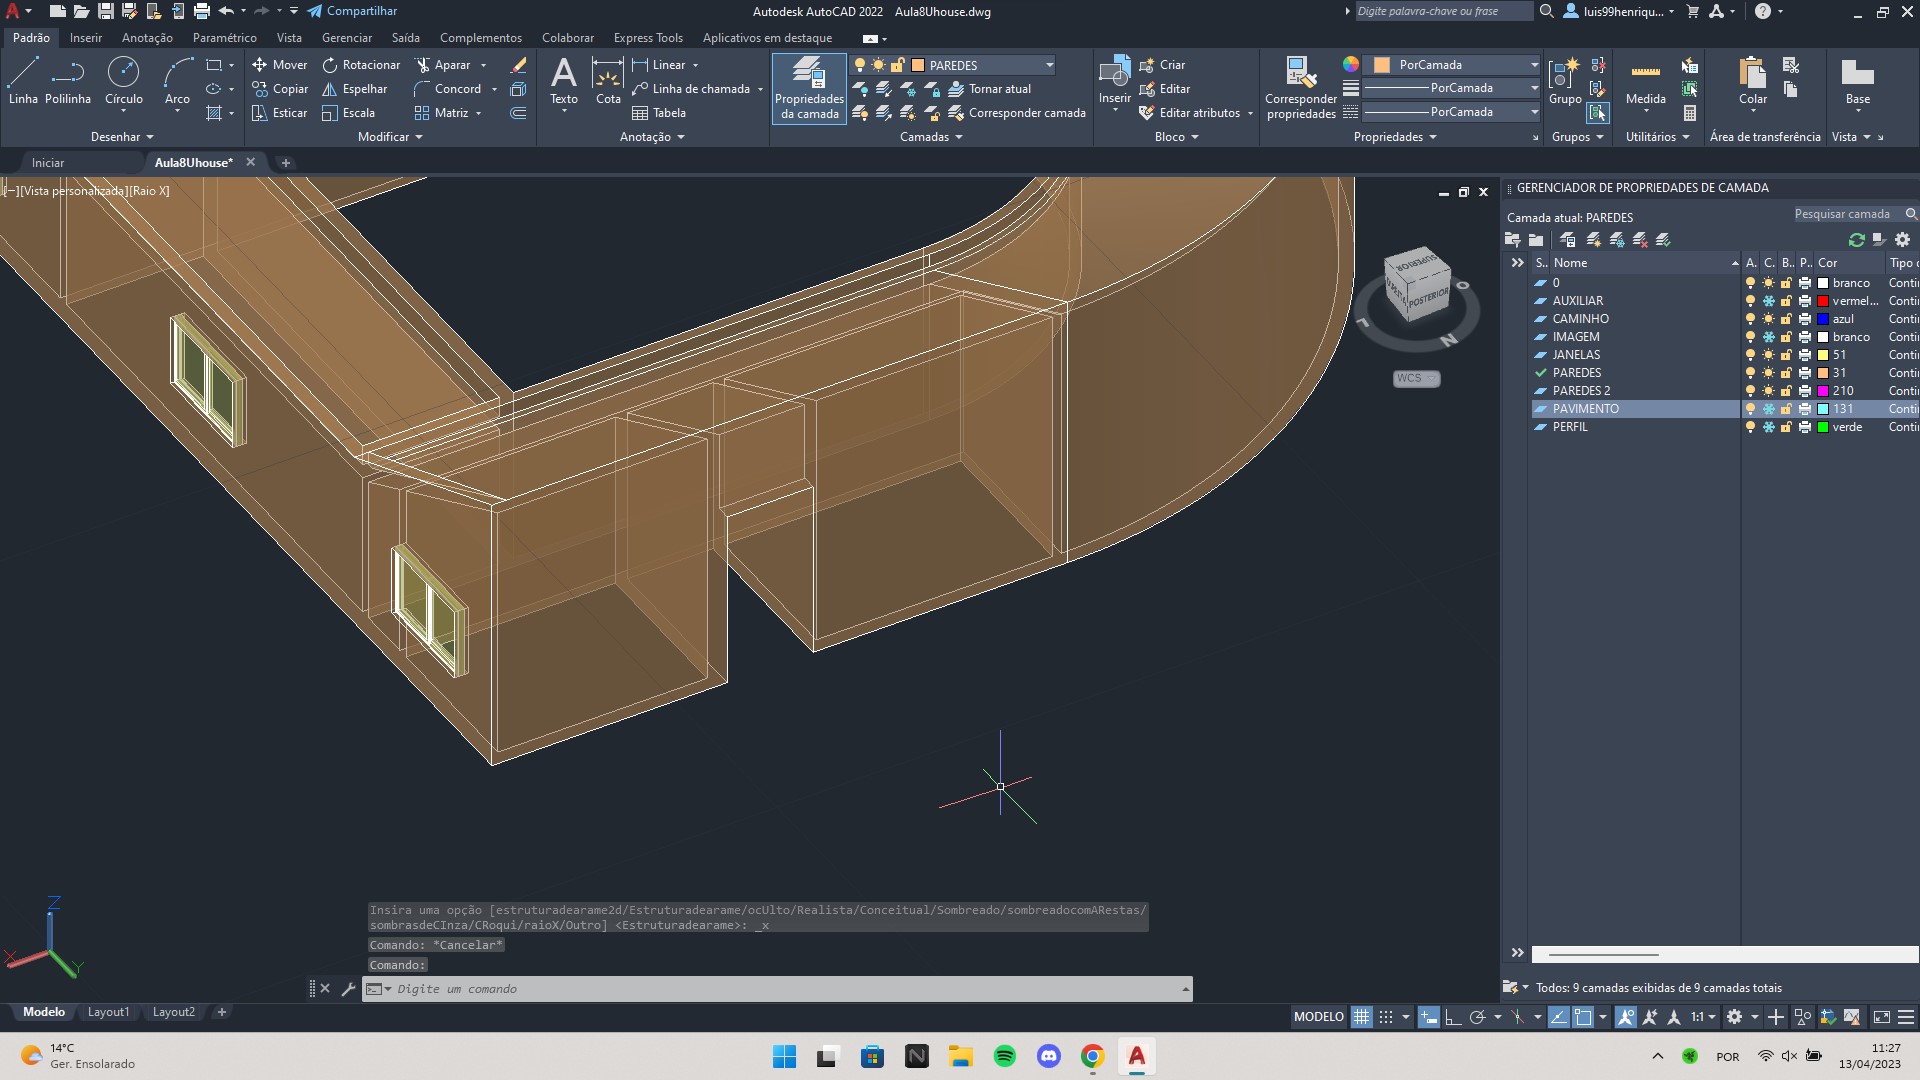Click the Esticar tool
Image resolution: width=1920 pixels, height=1080 pixels.
(279, 113)
